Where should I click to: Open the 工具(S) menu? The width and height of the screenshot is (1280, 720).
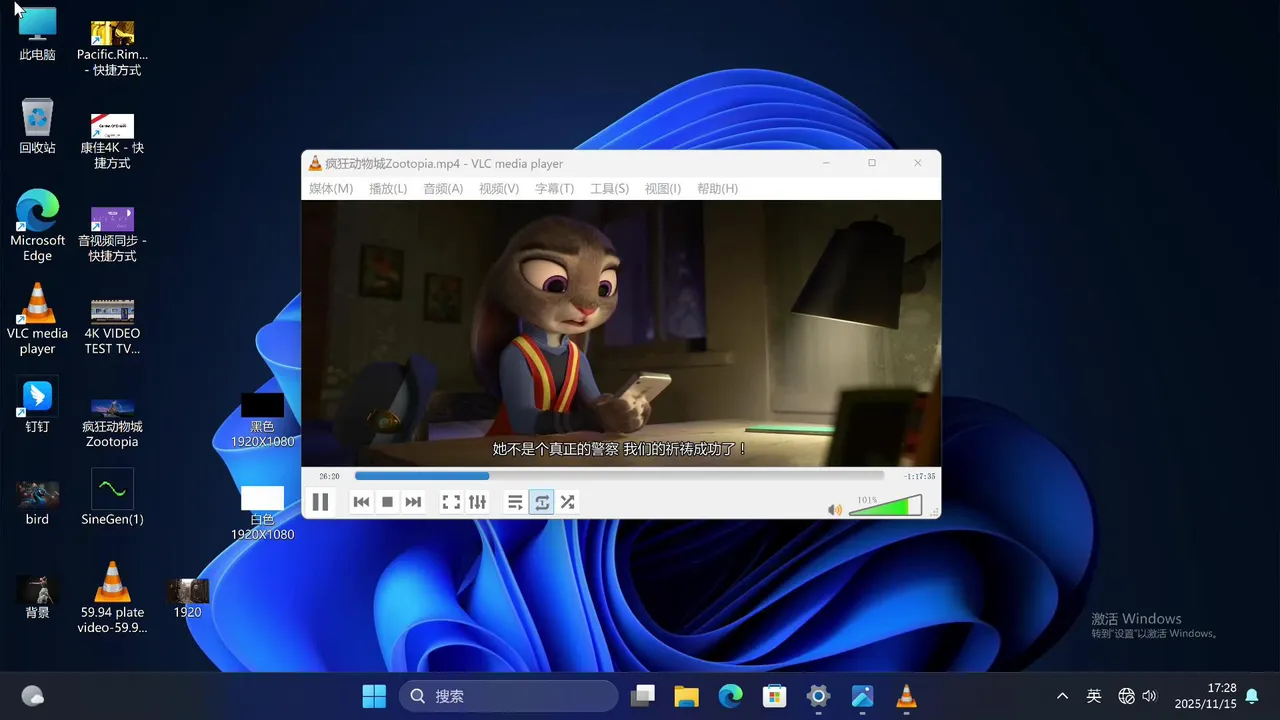point(609,189)
